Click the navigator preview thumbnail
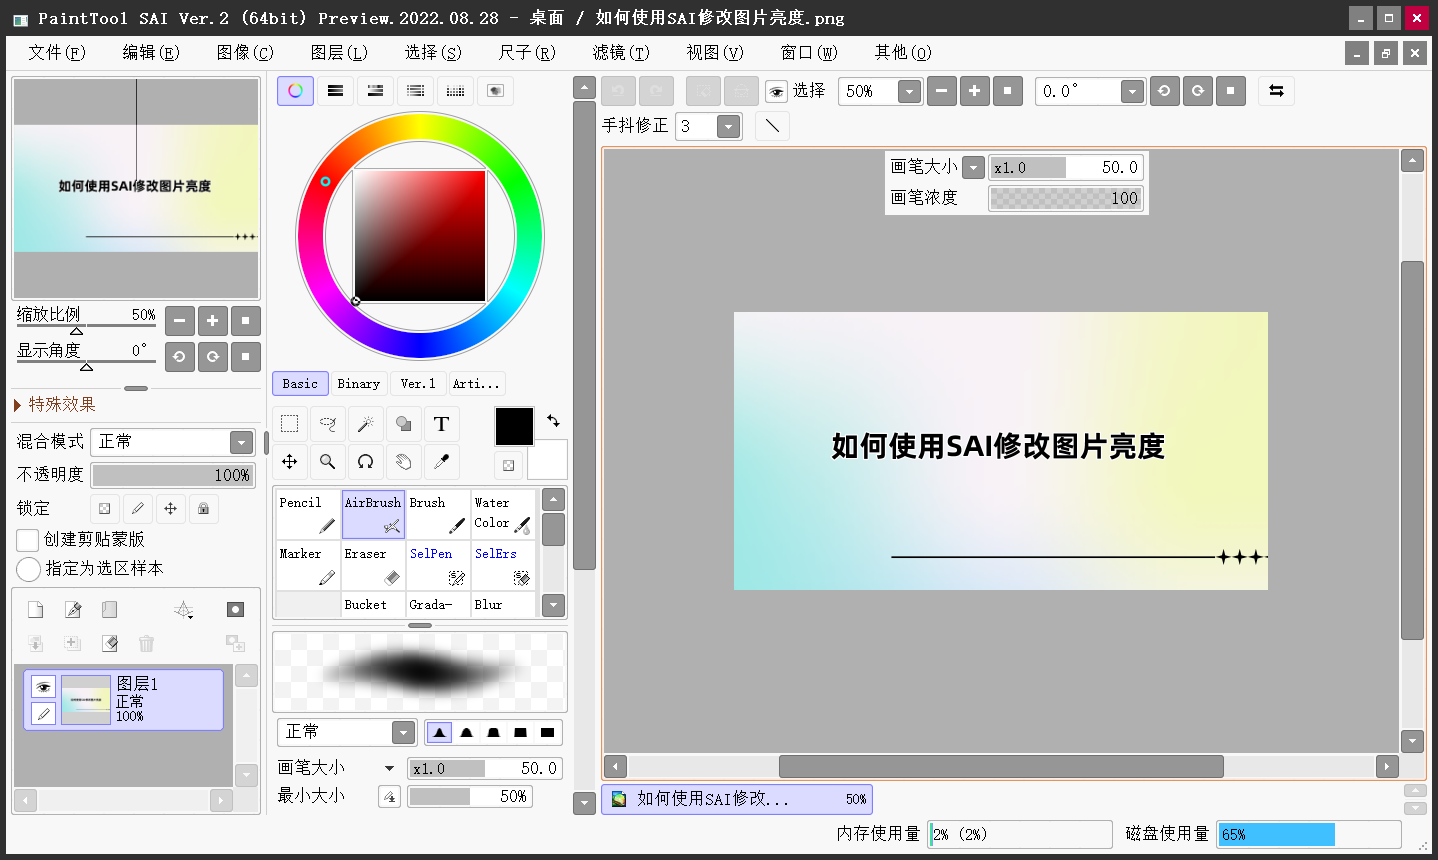The width and height of the screenshot is (1438, 860). pyautogui.click(x=136, y=189)
